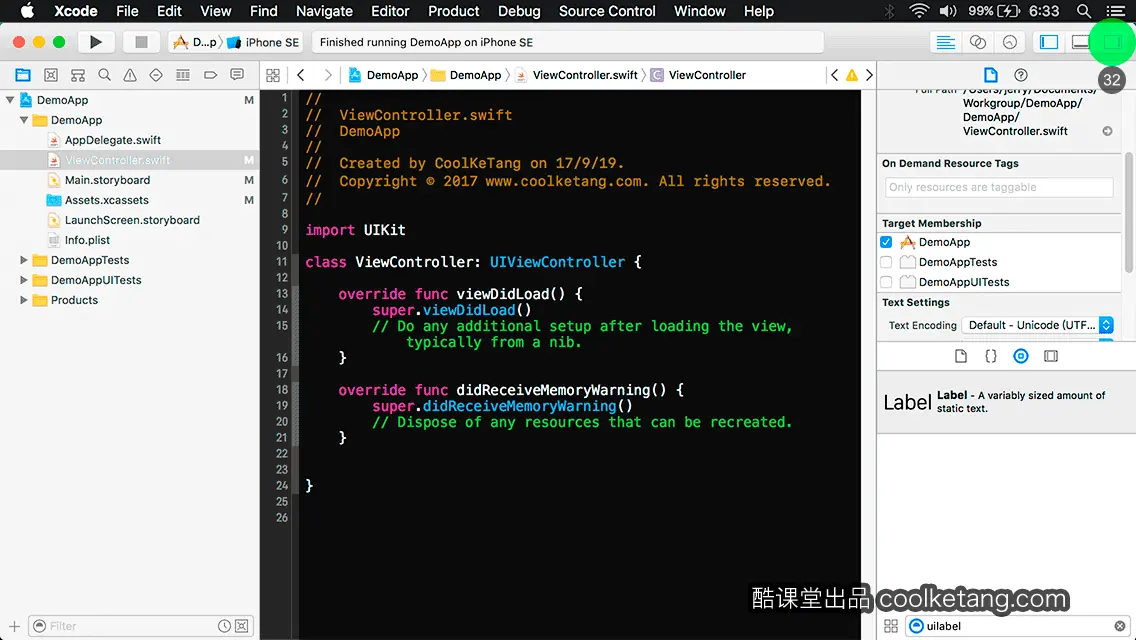
Task: Open the Product menu
Action: coord(454,11)
